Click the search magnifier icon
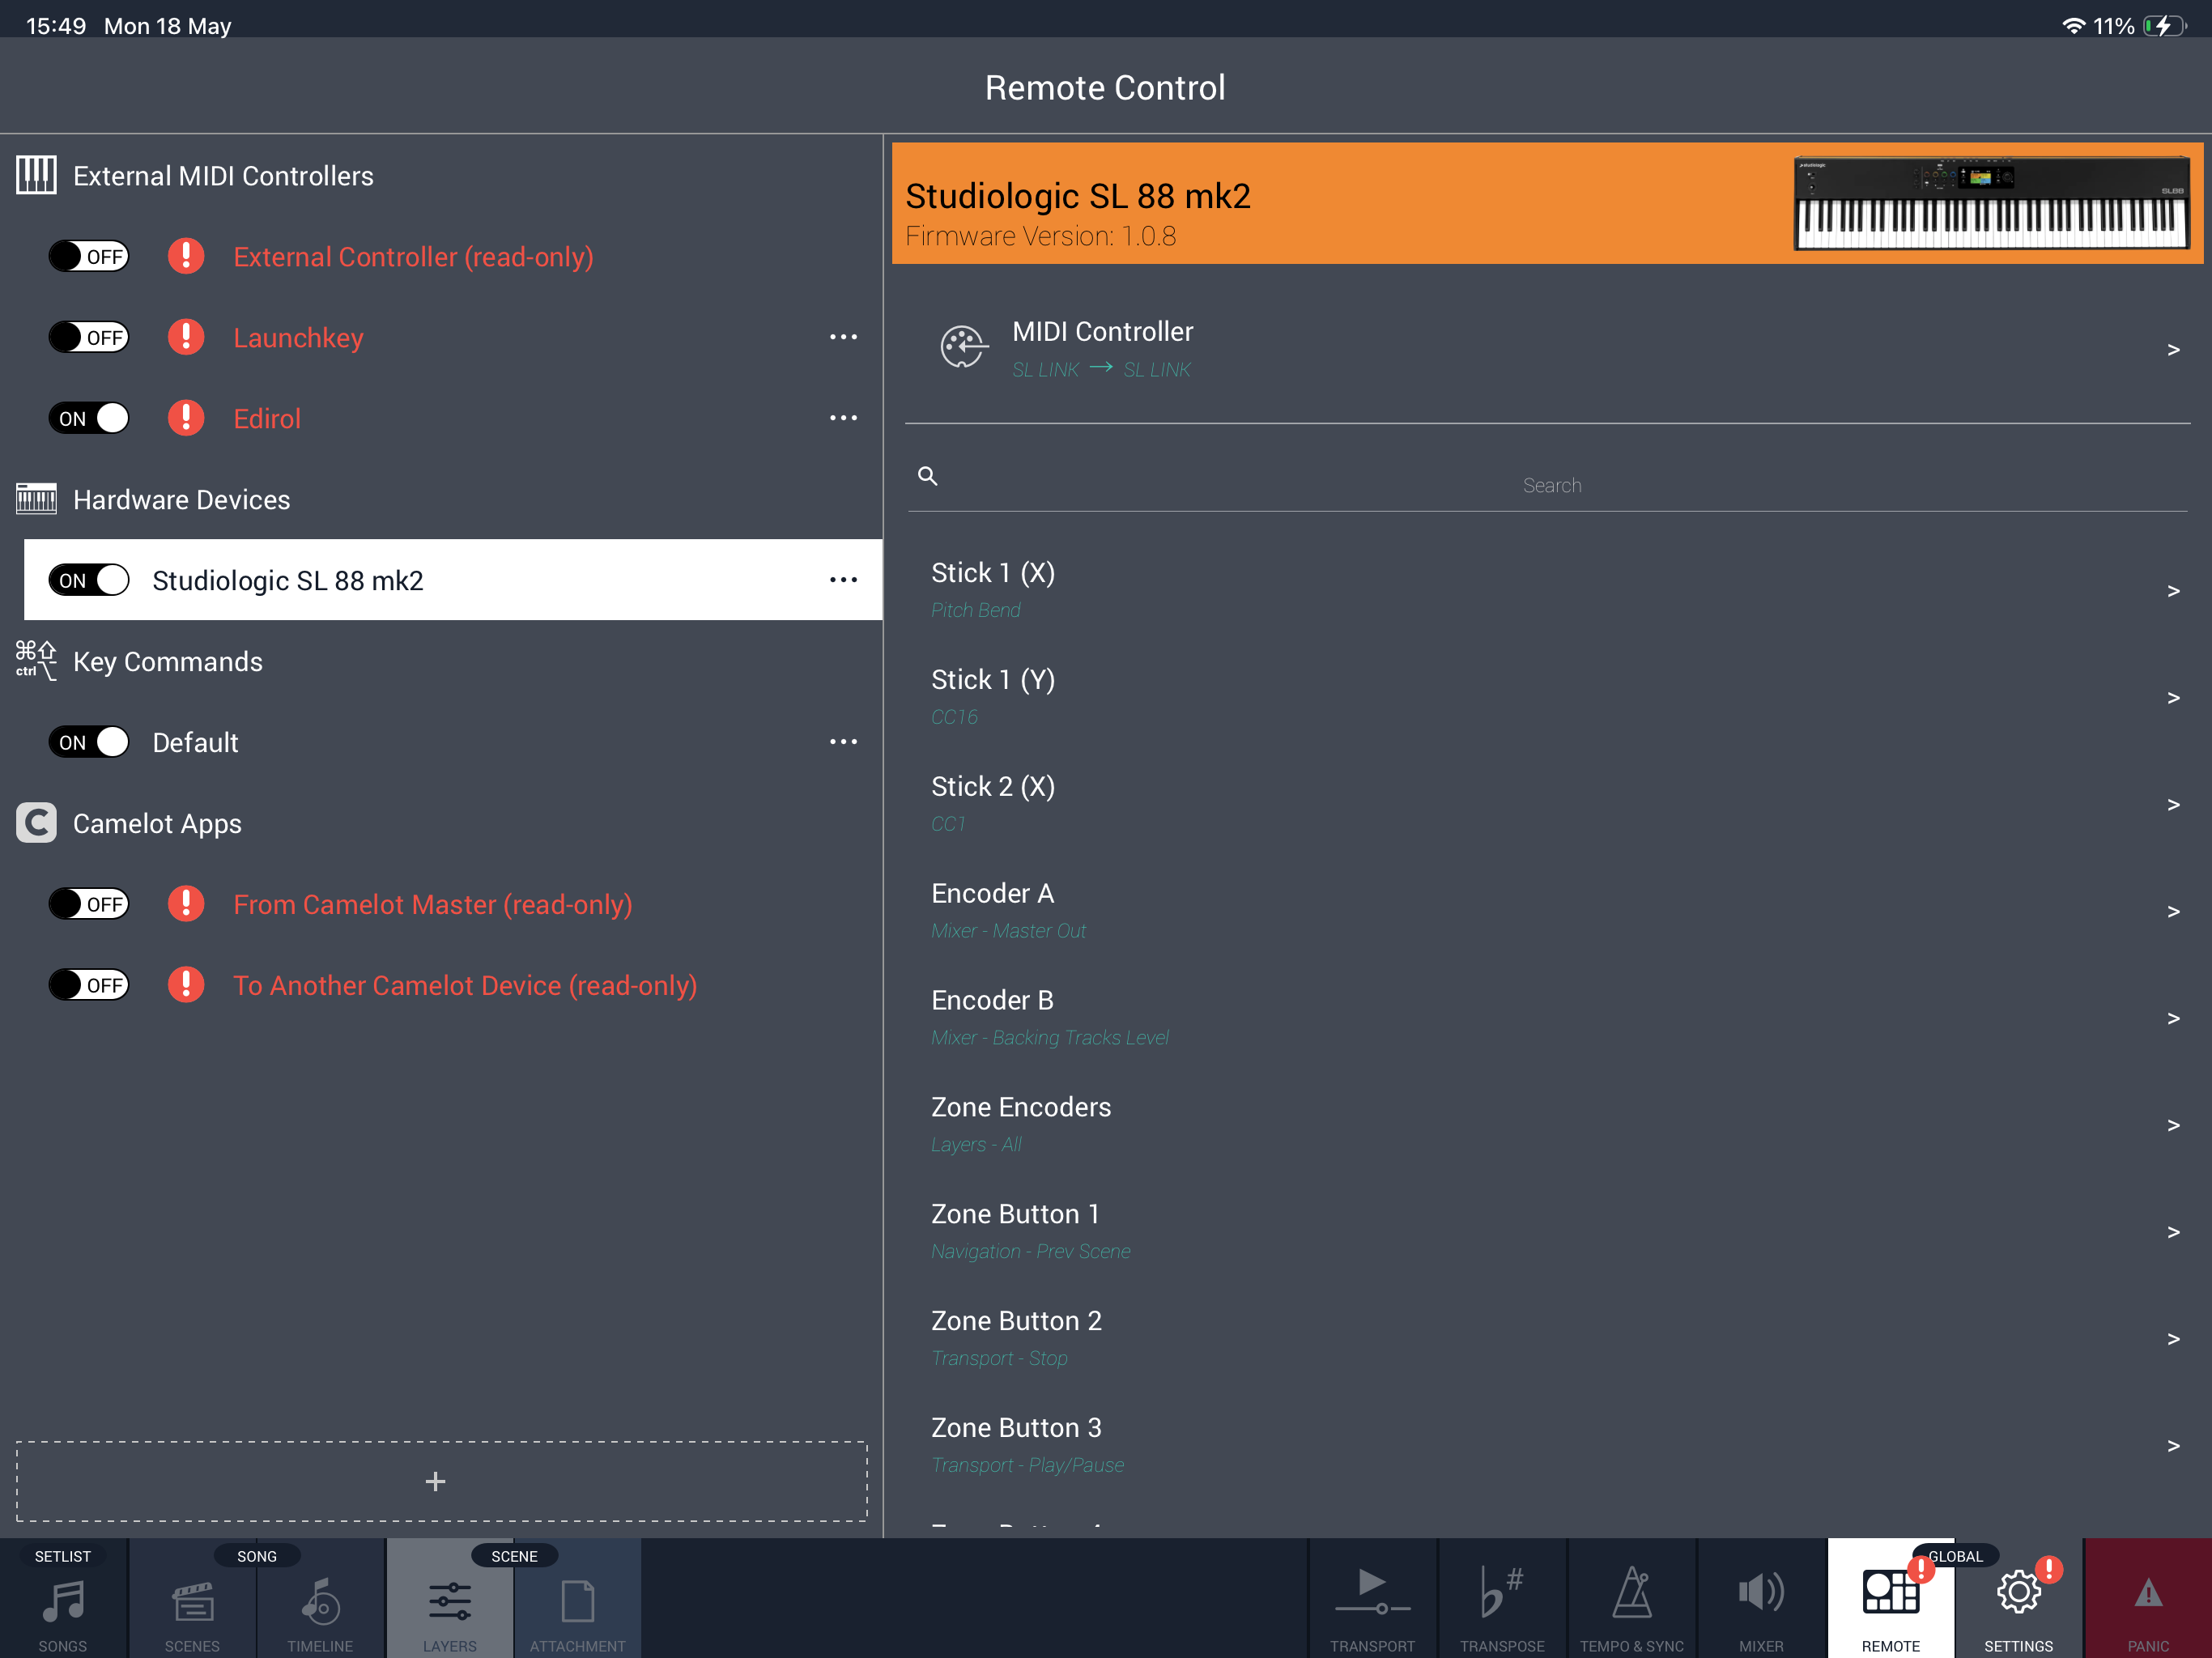The width and height of the screenshot is (2212, 1658). (x=928, y=476)
